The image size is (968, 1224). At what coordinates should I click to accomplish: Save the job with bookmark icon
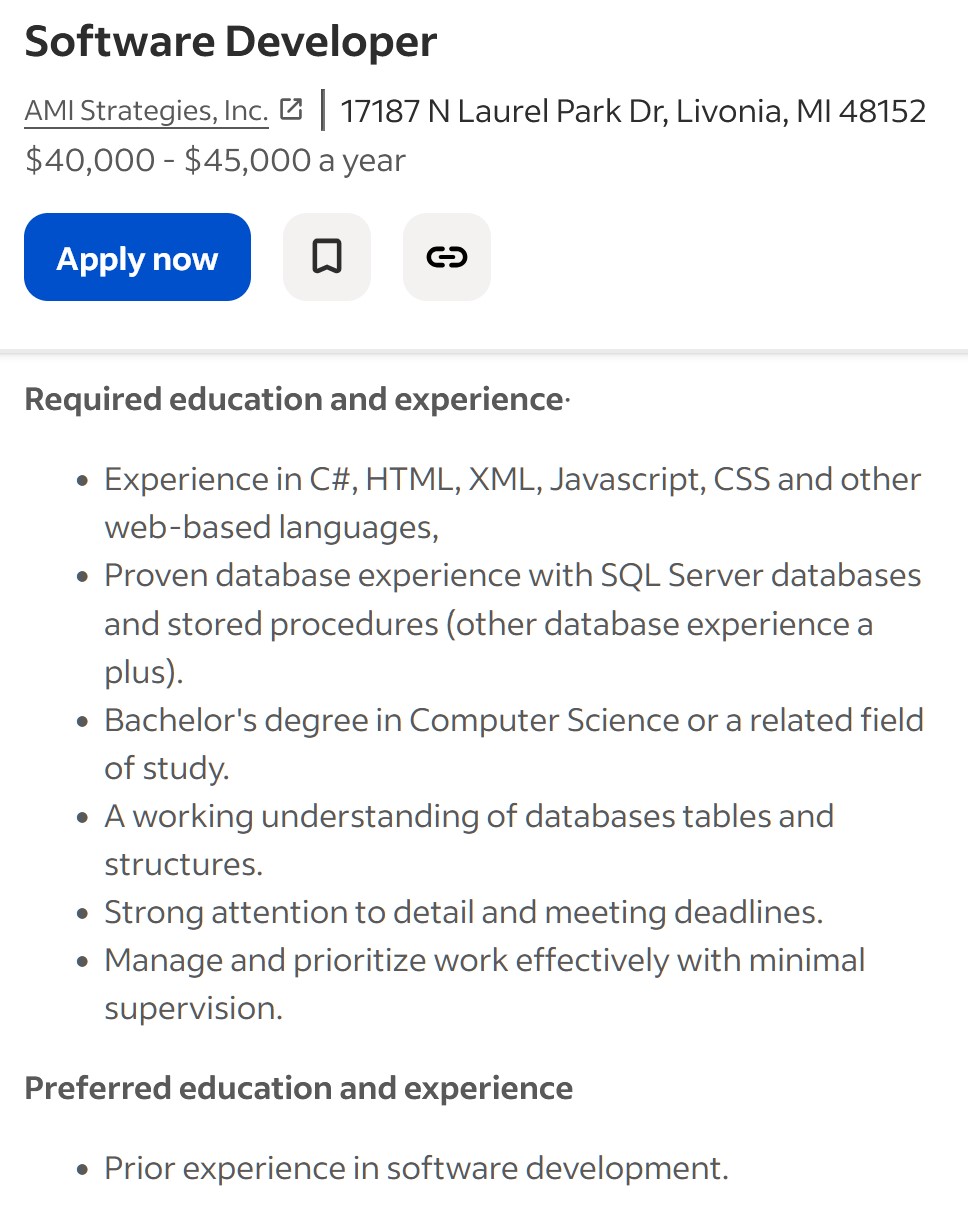[327, 257]
